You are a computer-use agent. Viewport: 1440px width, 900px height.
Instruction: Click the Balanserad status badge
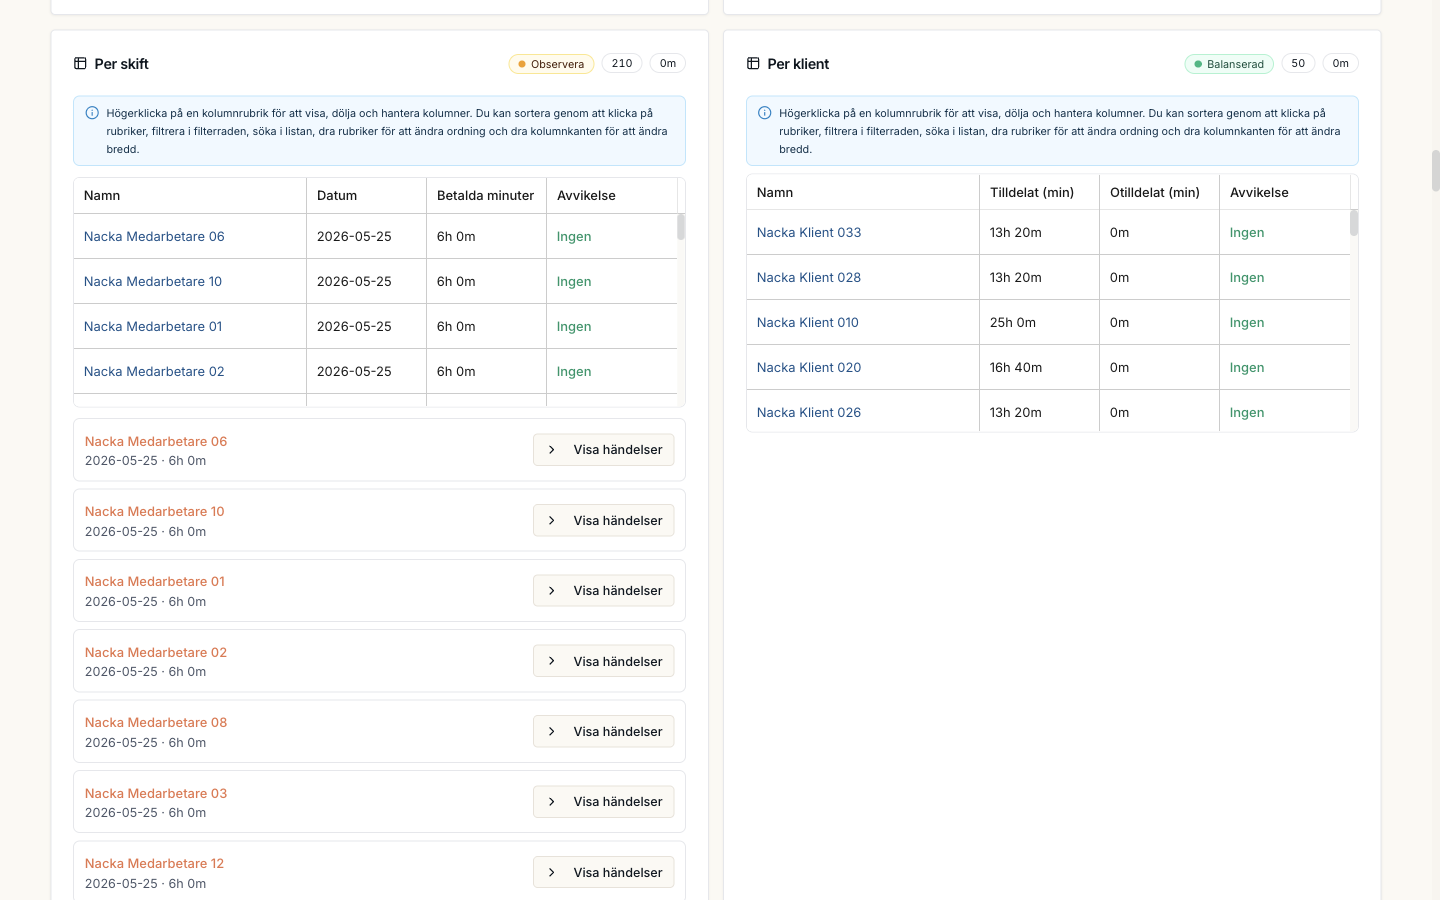pyautogui.click(x=1229, y=64)
